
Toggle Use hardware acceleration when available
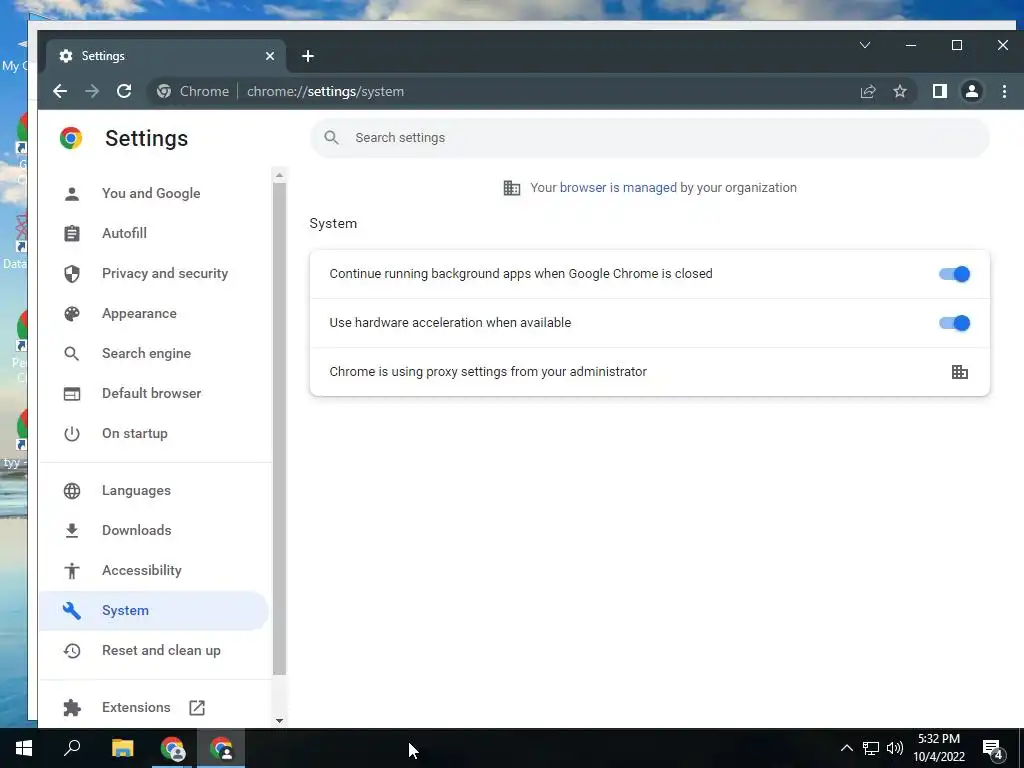tap(954, 323)
